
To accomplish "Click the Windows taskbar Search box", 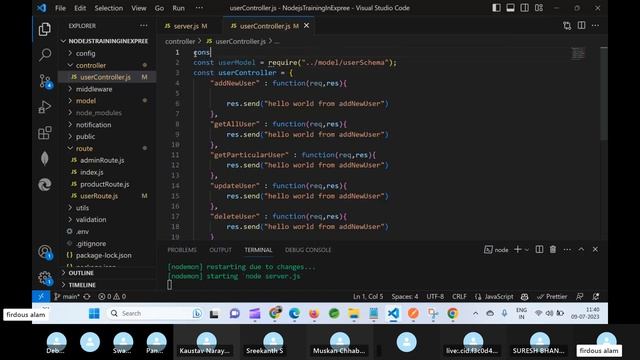I will pyautogui.click(x=155, y=313).
